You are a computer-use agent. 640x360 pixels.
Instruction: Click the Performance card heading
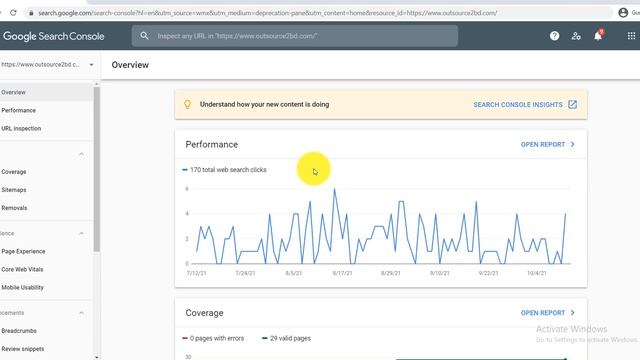tap(211, 144)
